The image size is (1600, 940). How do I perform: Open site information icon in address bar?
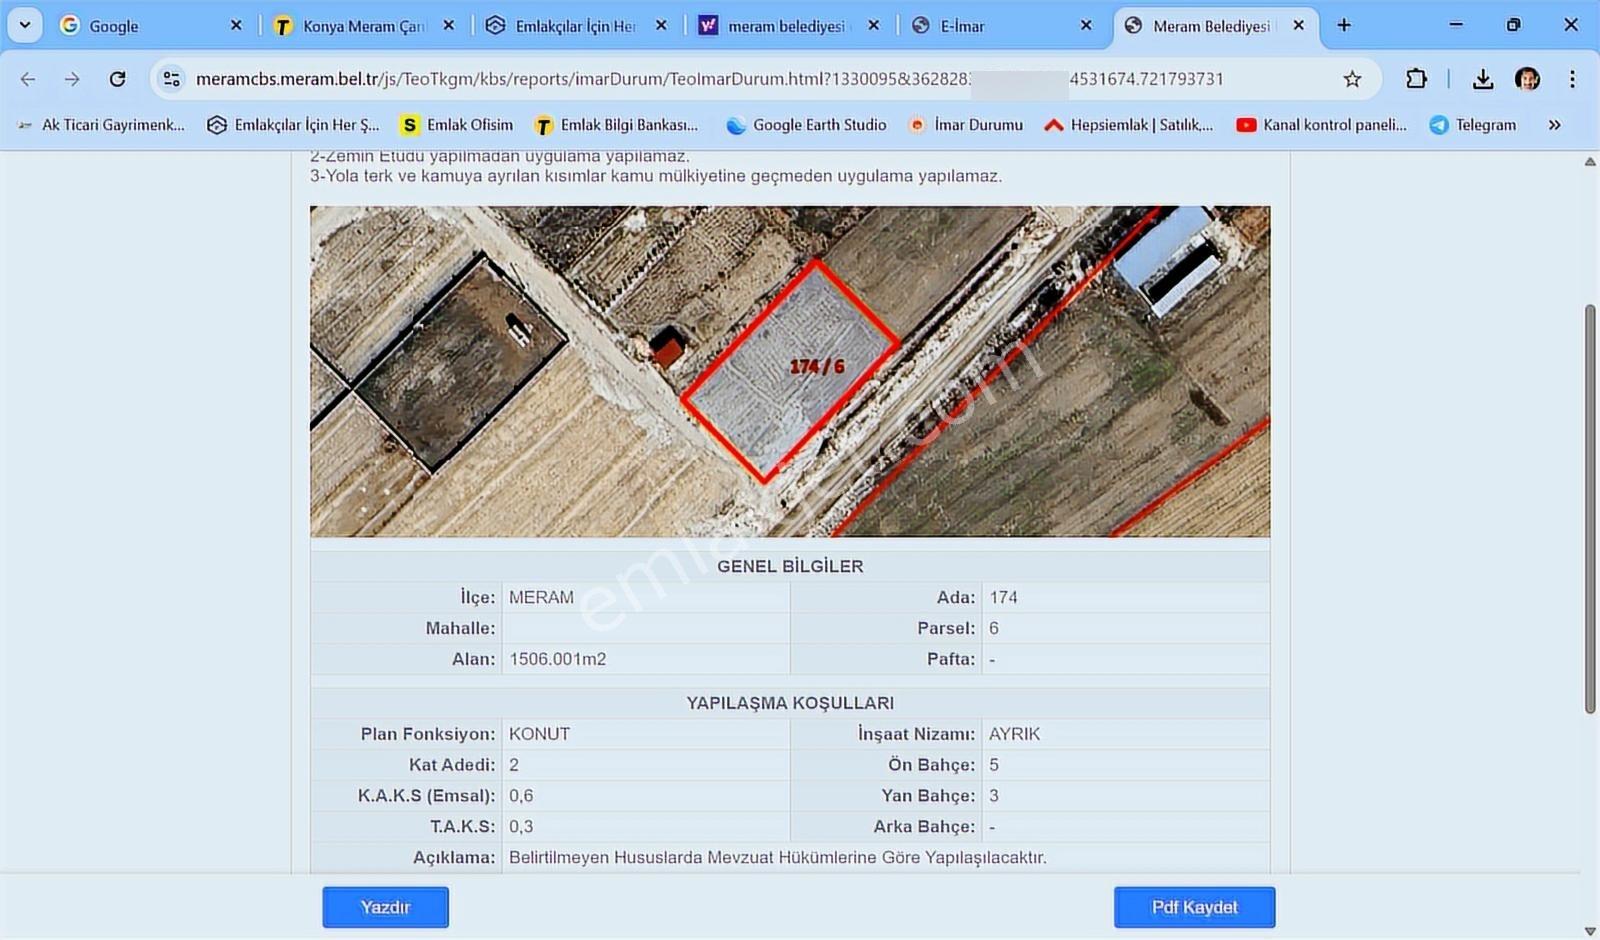[172, 79]
